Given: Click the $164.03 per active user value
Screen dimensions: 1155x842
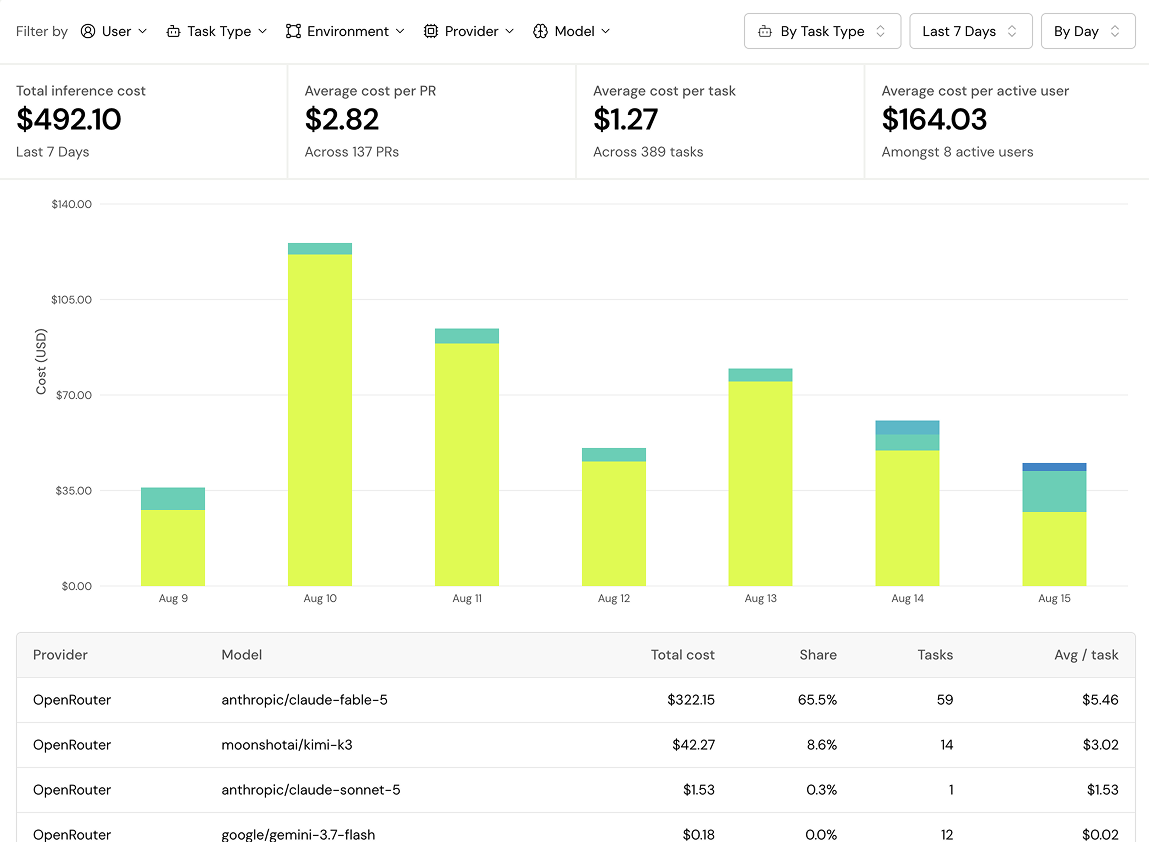Looking at the screenshot, I should click(x=934, y=119).
